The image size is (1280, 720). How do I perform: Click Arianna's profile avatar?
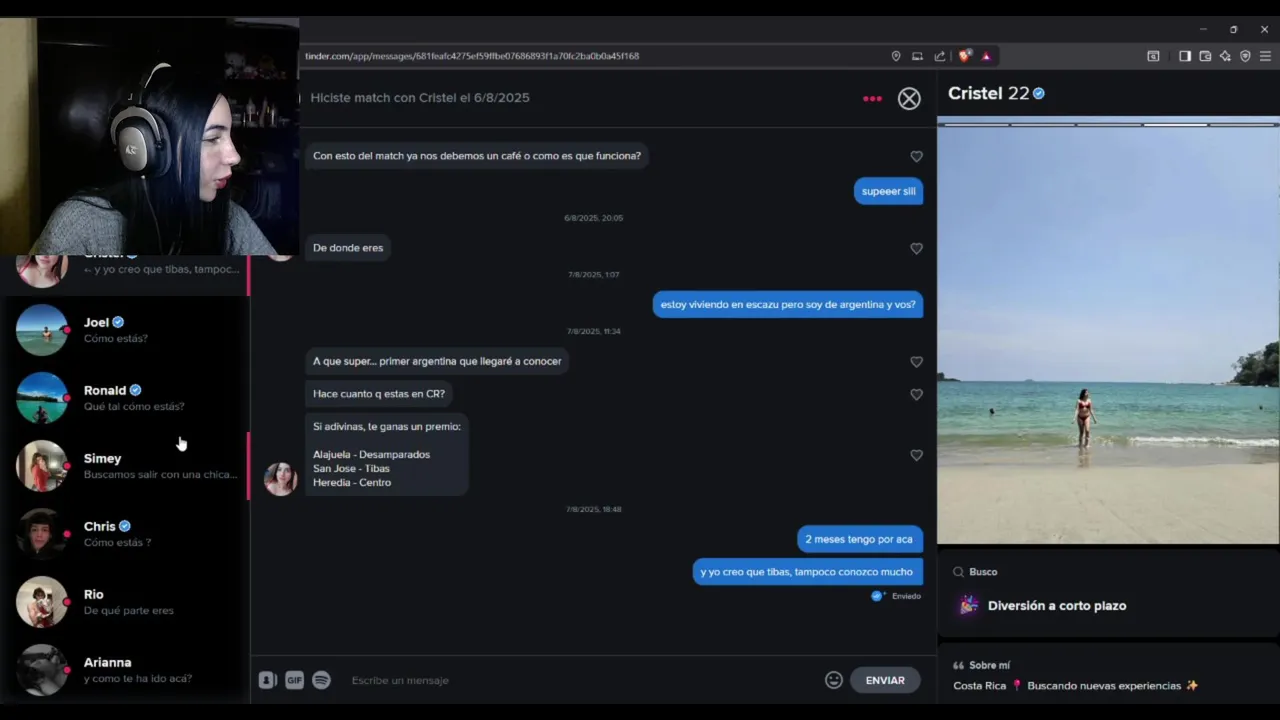coord(42,670)
